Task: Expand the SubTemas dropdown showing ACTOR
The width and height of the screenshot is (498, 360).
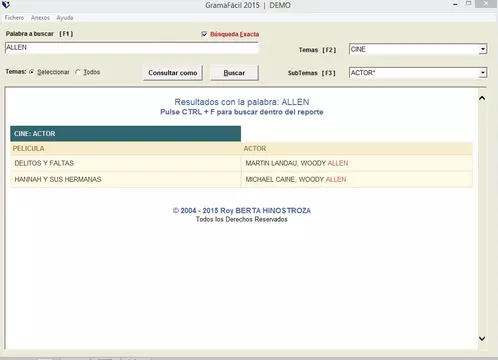Action: pyautogui.click(x=483, y=73)
